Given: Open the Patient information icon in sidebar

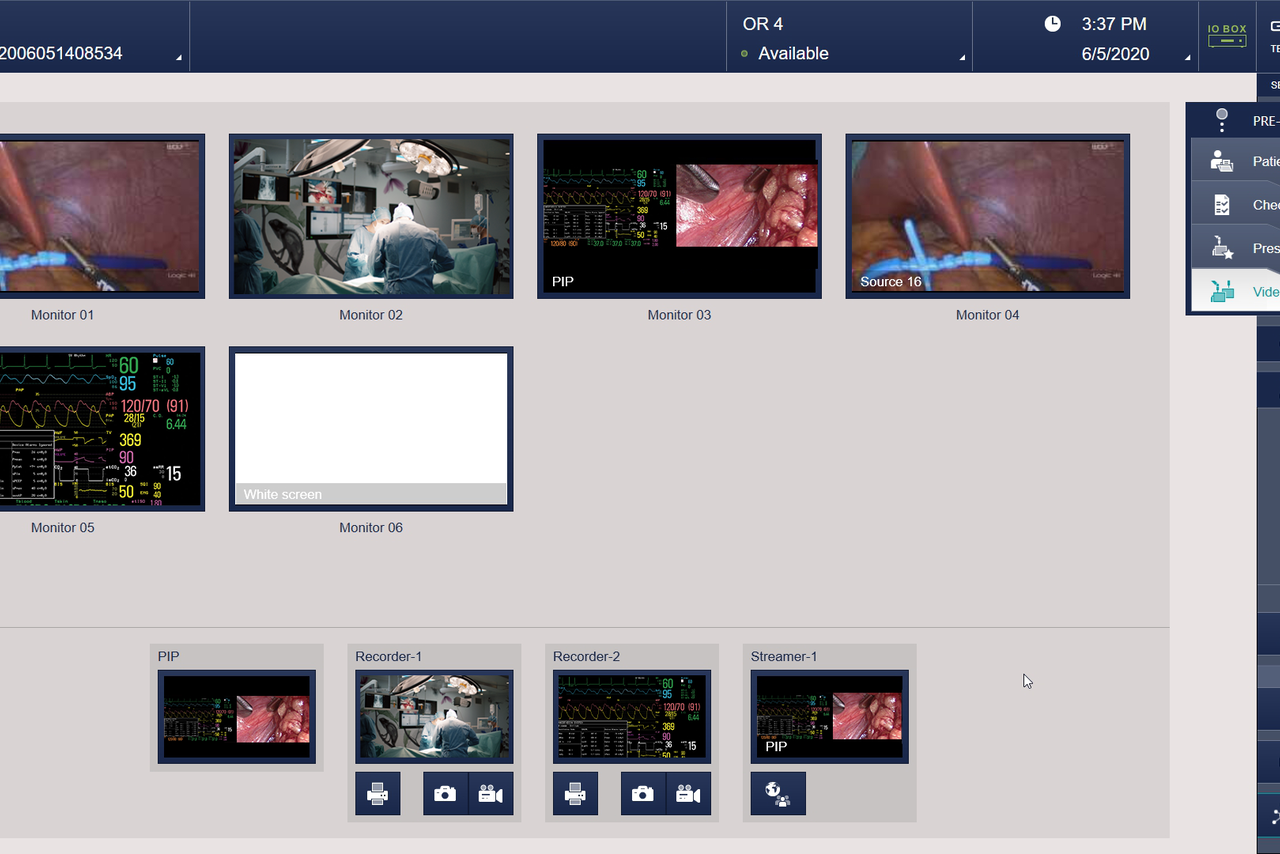Looking at the screenshot, I should (x=1222, y=160).
